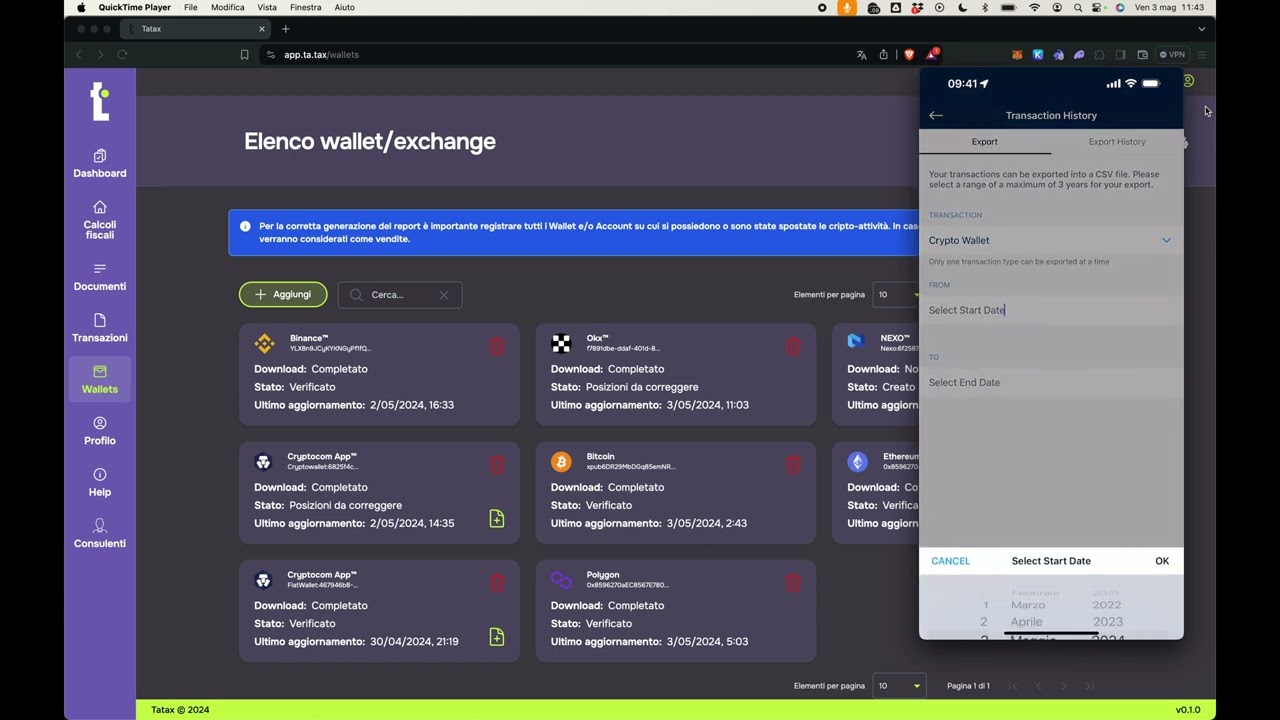
Task: Open the Brave Shields lion icon
Action: pos(909,55)
